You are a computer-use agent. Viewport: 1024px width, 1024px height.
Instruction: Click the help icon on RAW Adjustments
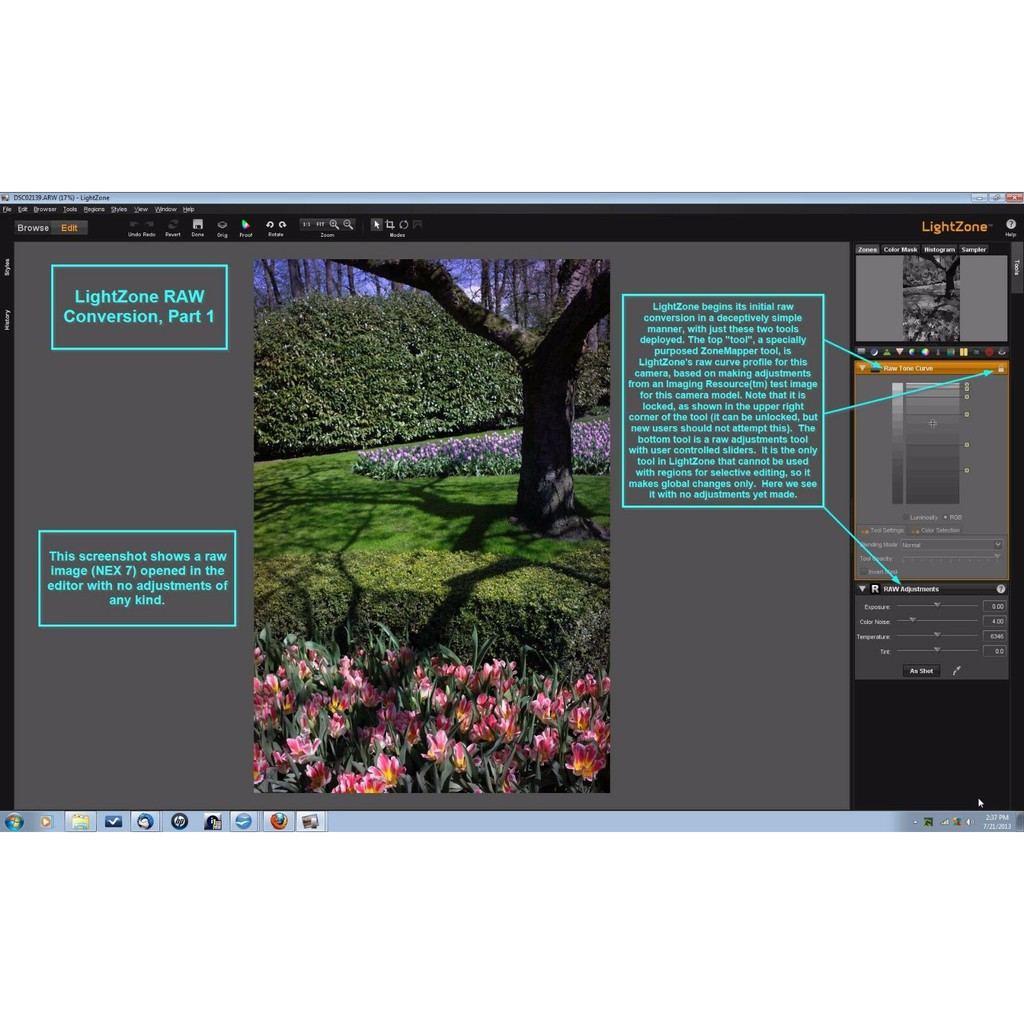[1002, 587]
